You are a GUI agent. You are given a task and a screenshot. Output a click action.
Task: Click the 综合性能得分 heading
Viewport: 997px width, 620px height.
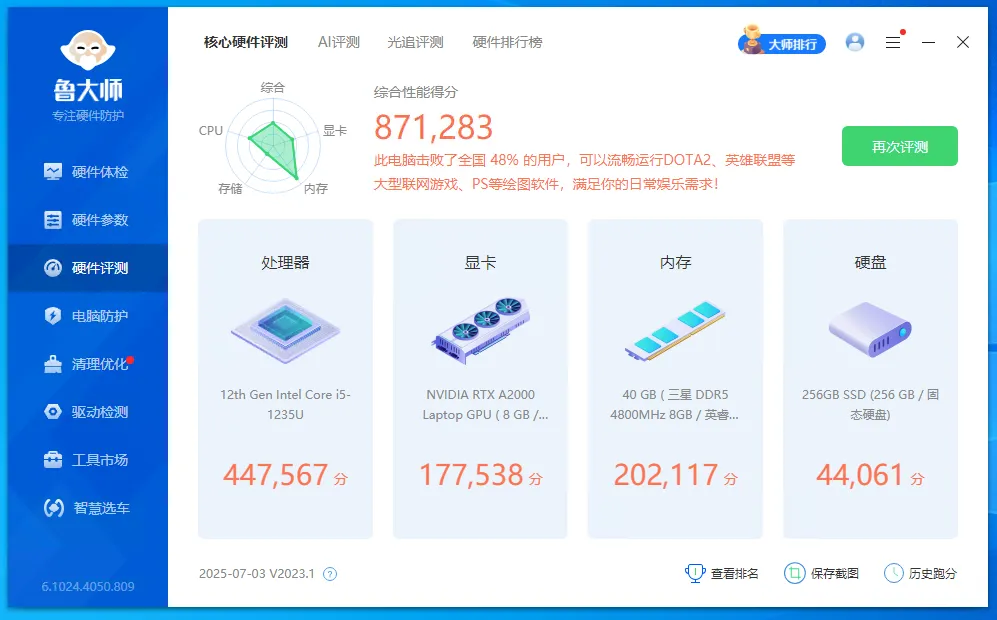coord(416,92)
